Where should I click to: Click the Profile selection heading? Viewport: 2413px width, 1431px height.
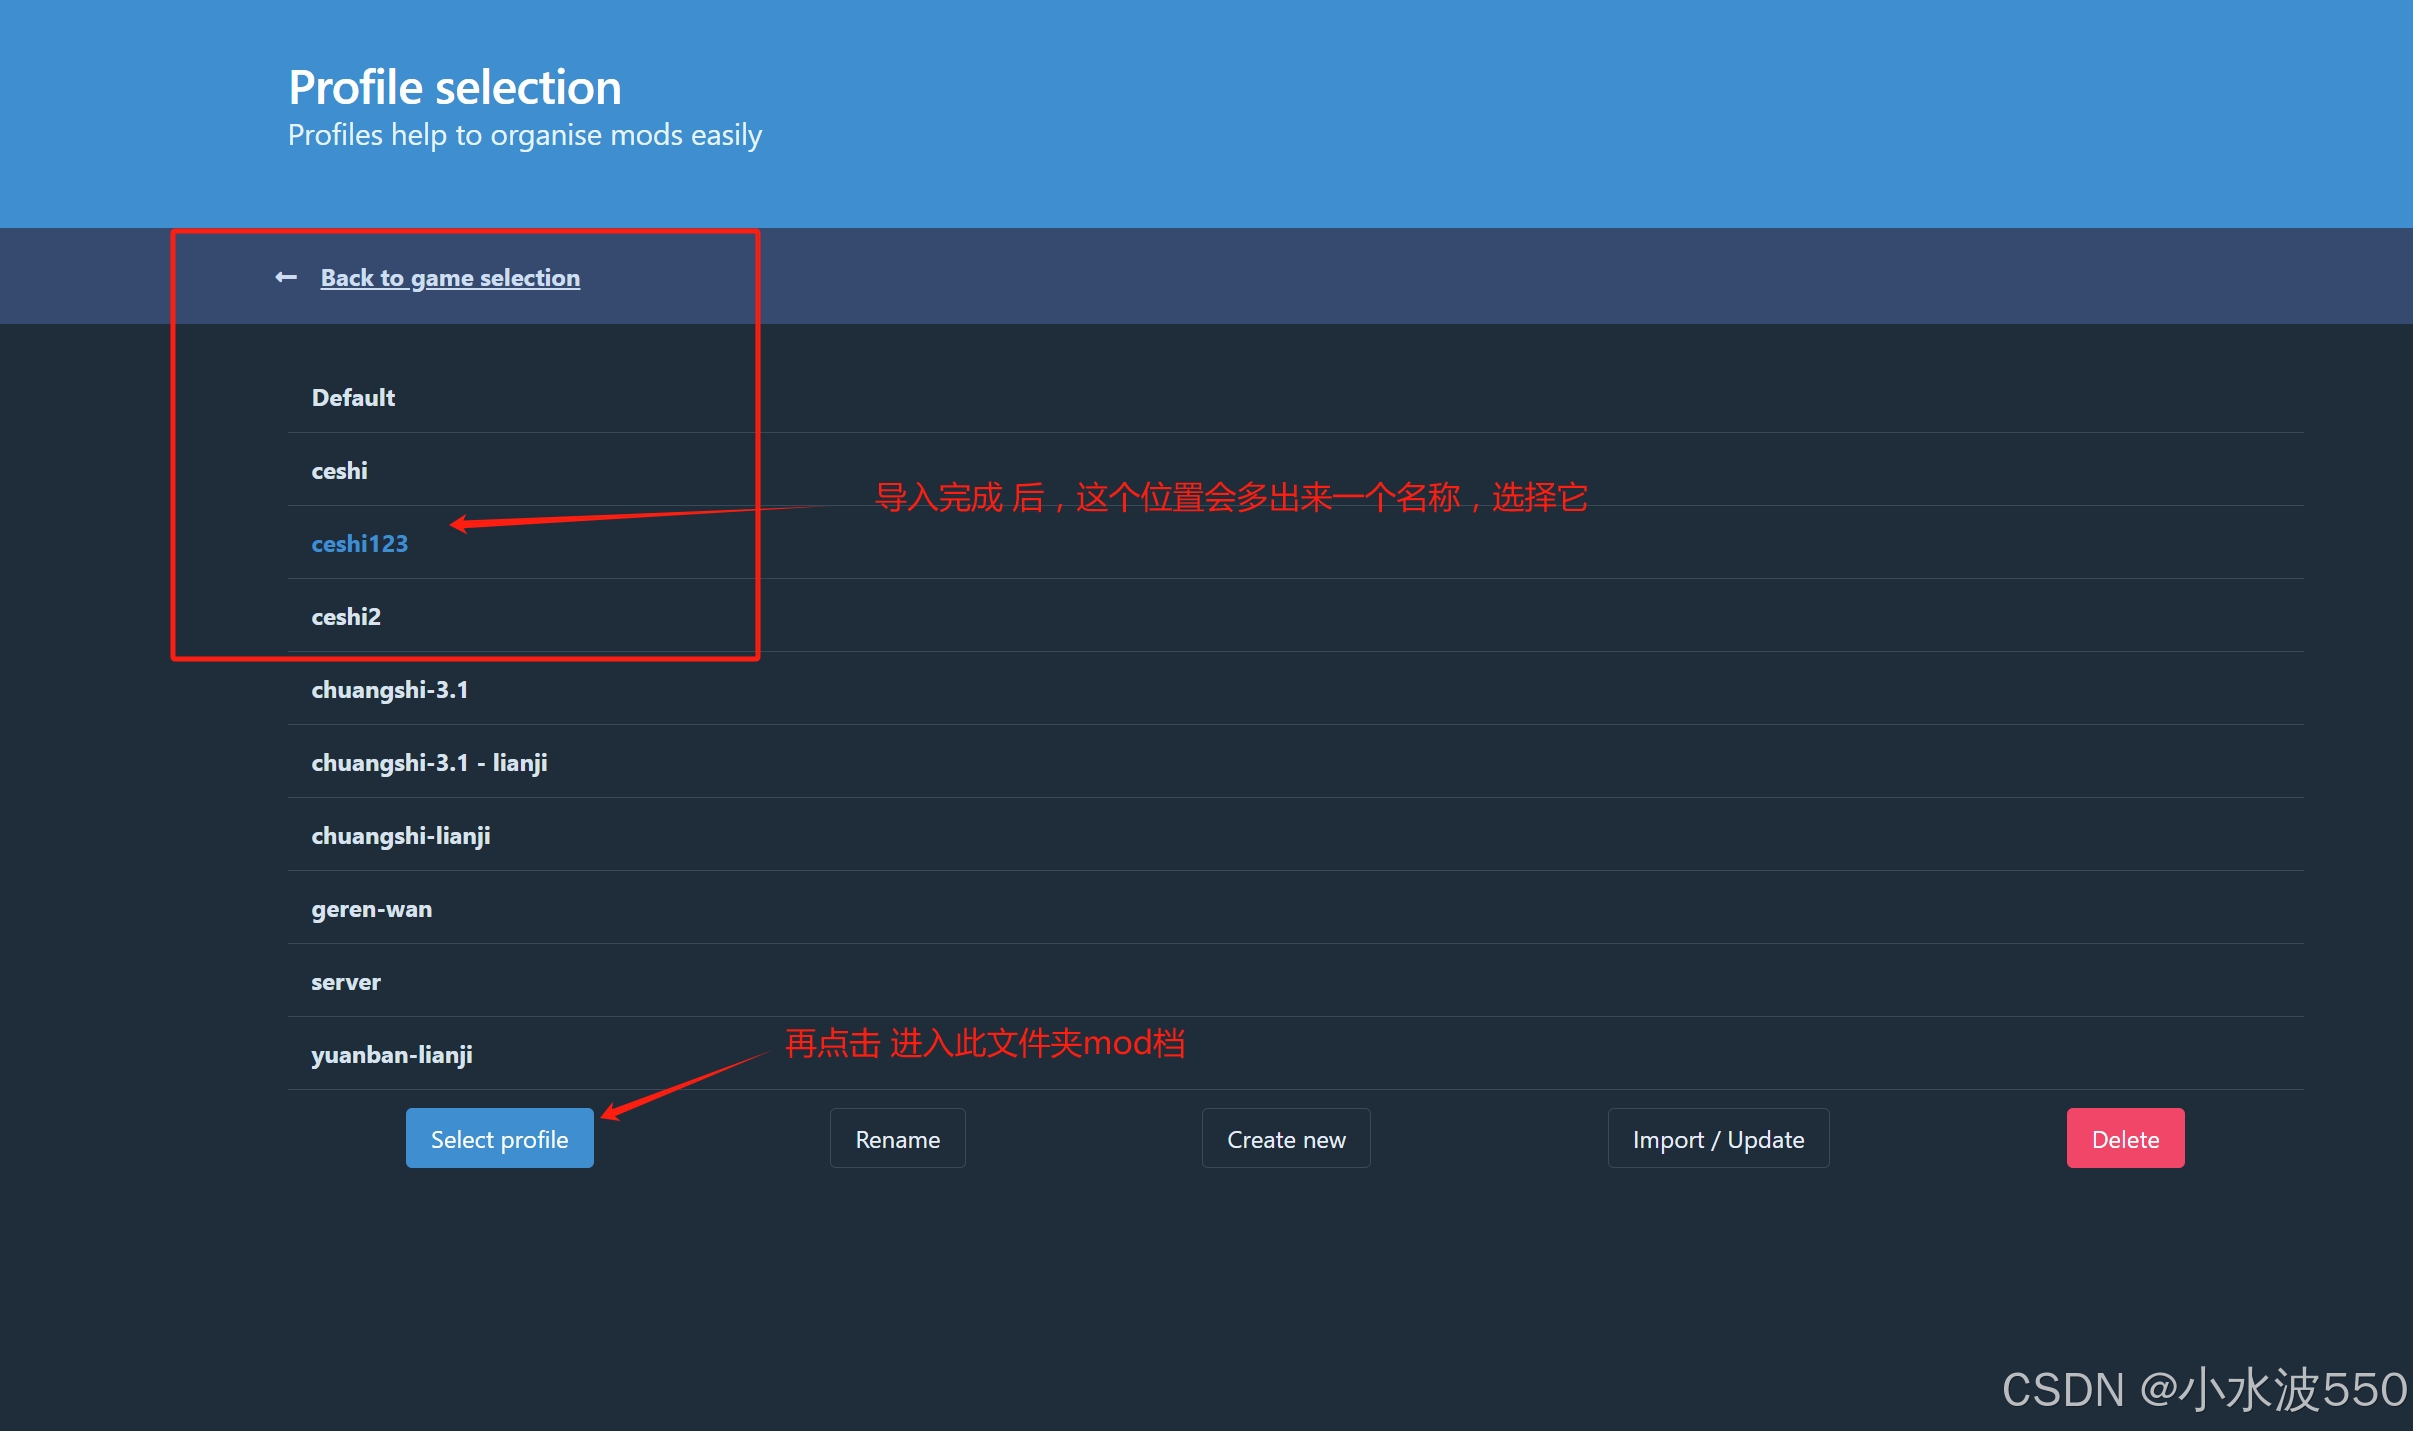coord(455,87)
